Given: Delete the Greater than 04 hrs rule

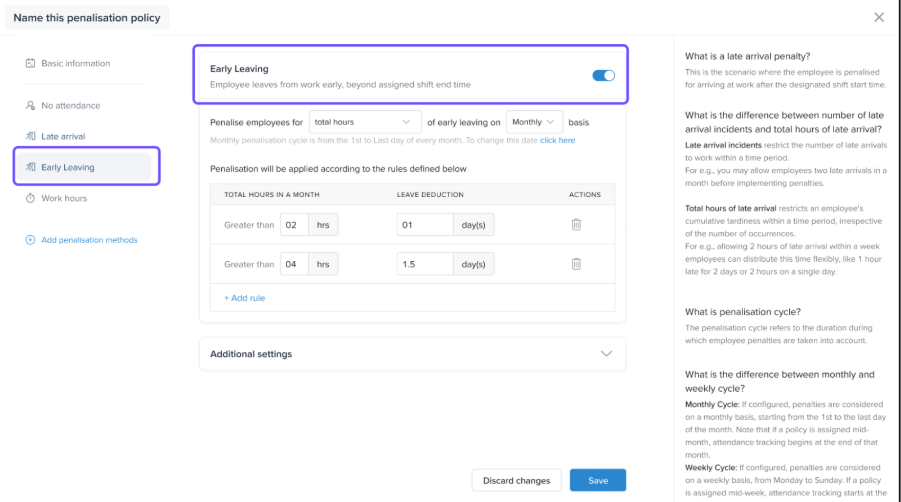Looking at the screenshot, I should point(576,264).
